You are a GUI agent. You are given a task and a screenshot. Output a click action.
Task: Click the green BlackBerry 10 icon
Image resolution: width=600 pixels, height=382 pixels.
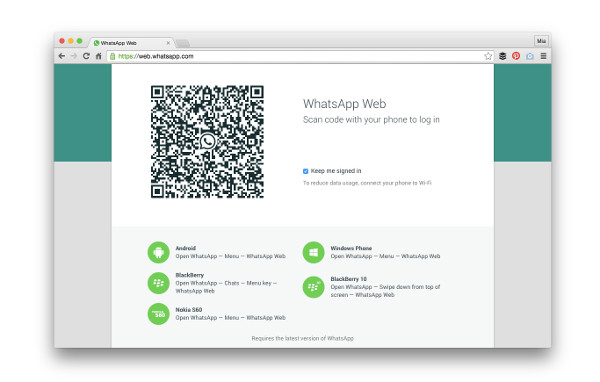313,287
